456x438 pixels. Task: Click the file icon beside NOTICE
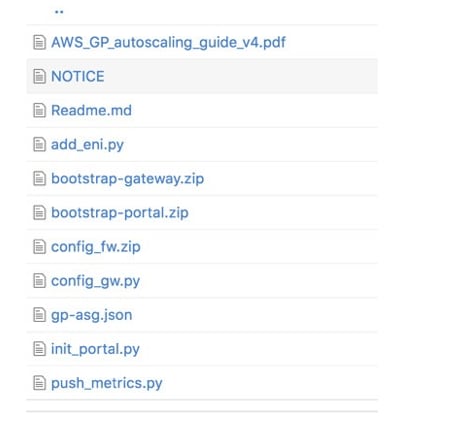coord(39,76)
